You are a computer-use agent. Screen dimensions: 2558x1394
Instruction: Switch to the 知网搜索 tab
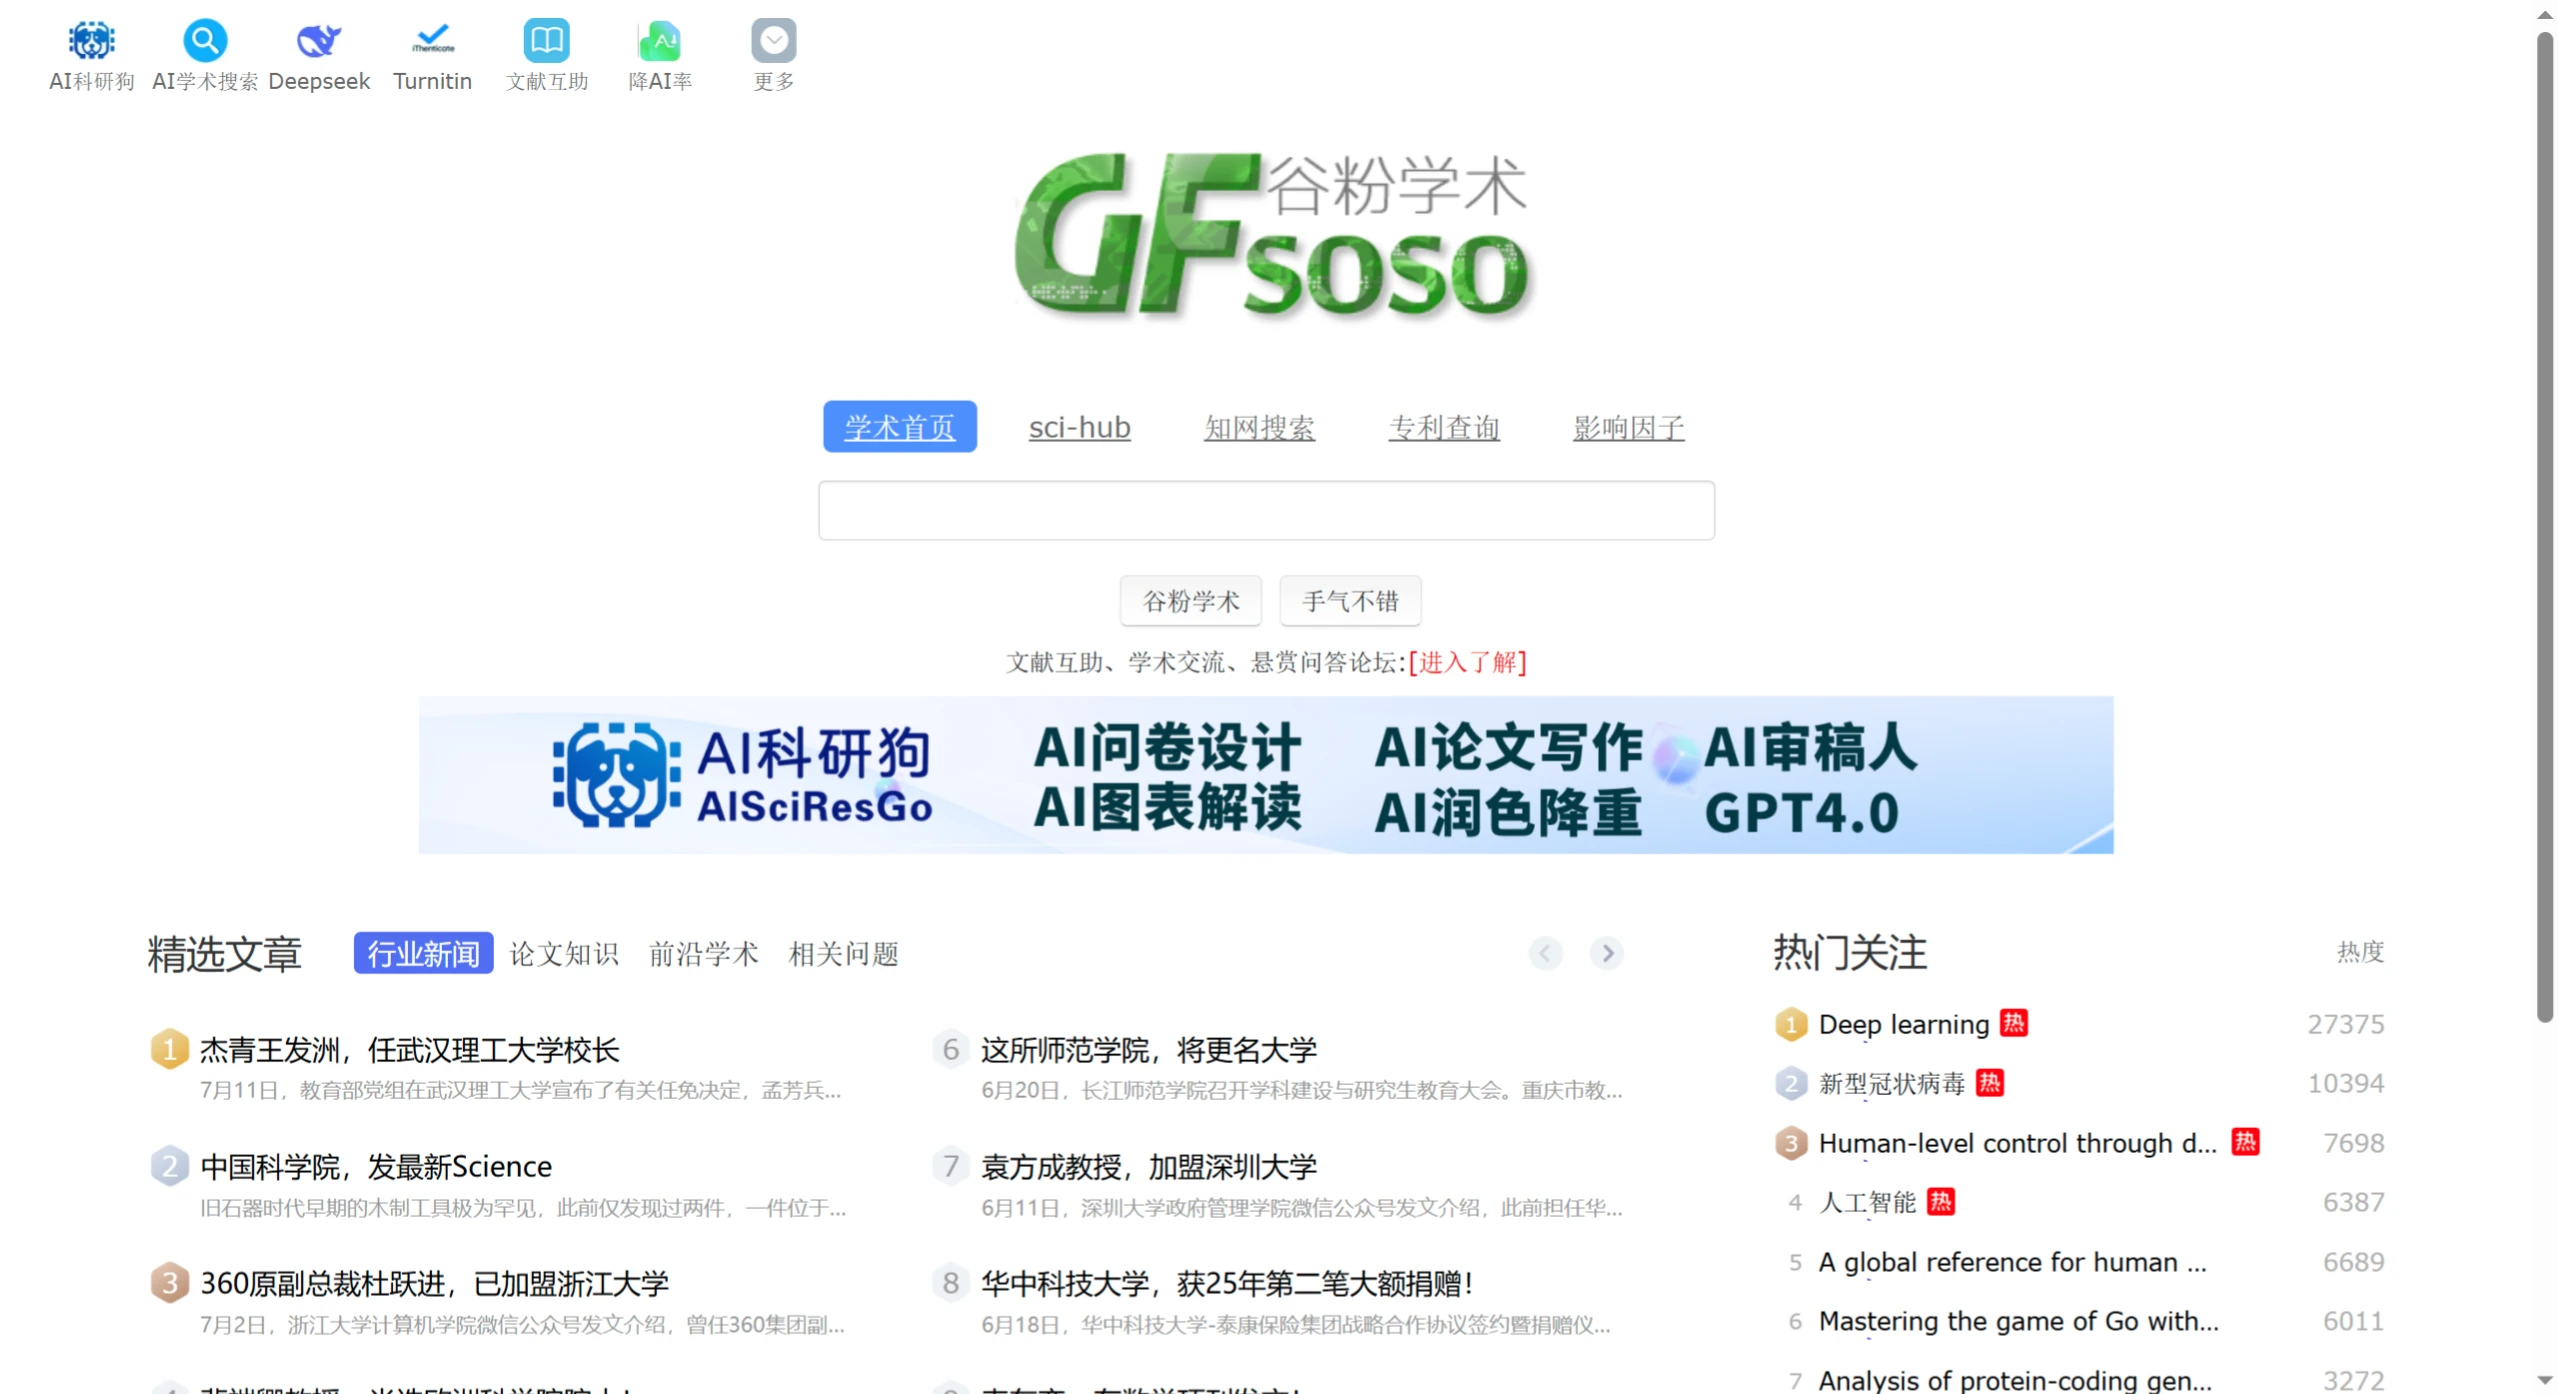[x=1259, y=427]
